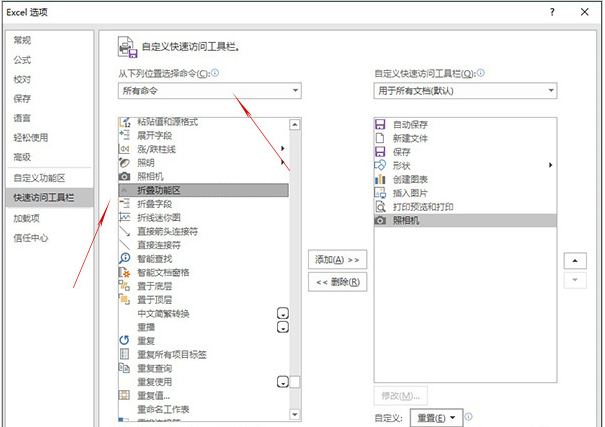The width and height of the screenshot is (605, 427).
Task: Click the 智能文档窗格 icon
Action: (124, 272)
